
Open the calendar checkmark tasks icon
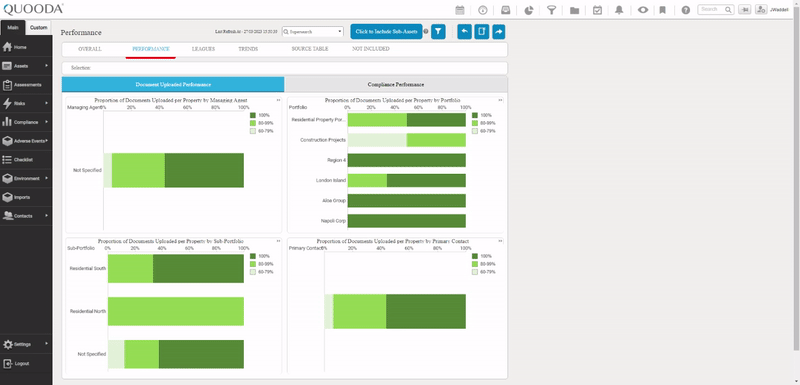point(597,10)
